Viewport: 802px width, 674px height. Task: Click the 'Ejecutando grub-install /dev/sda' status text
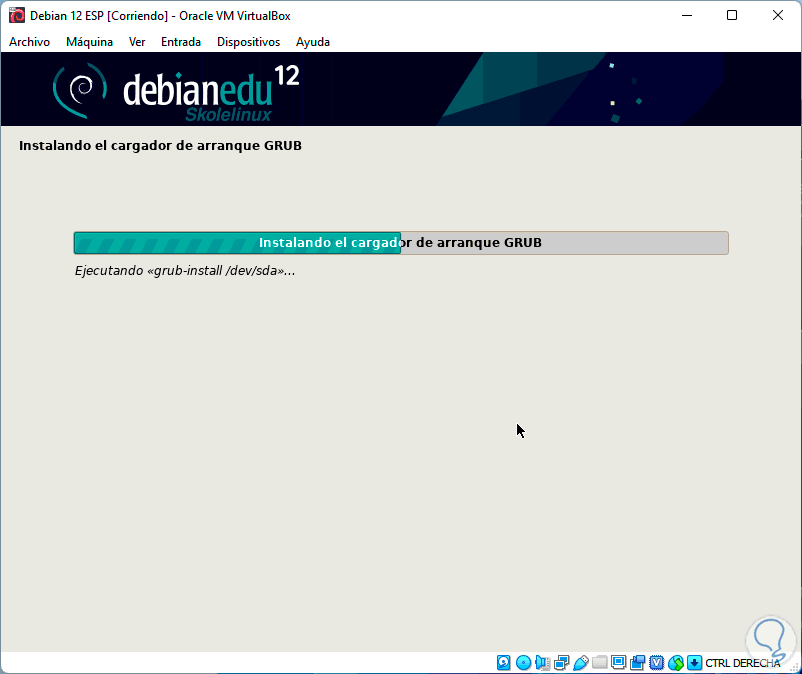pyautogui.click(x=185, y=271)
